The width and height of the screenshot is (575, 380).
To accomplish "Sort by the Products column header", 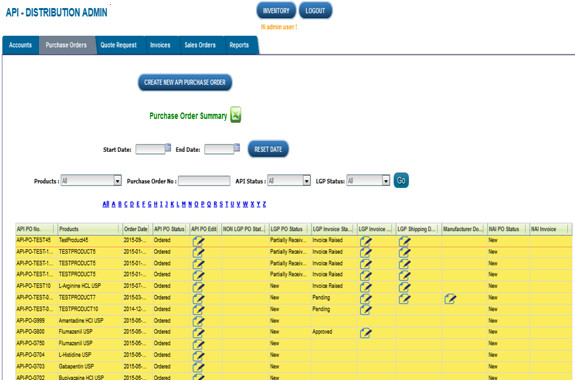I will (x=89, y=229).
